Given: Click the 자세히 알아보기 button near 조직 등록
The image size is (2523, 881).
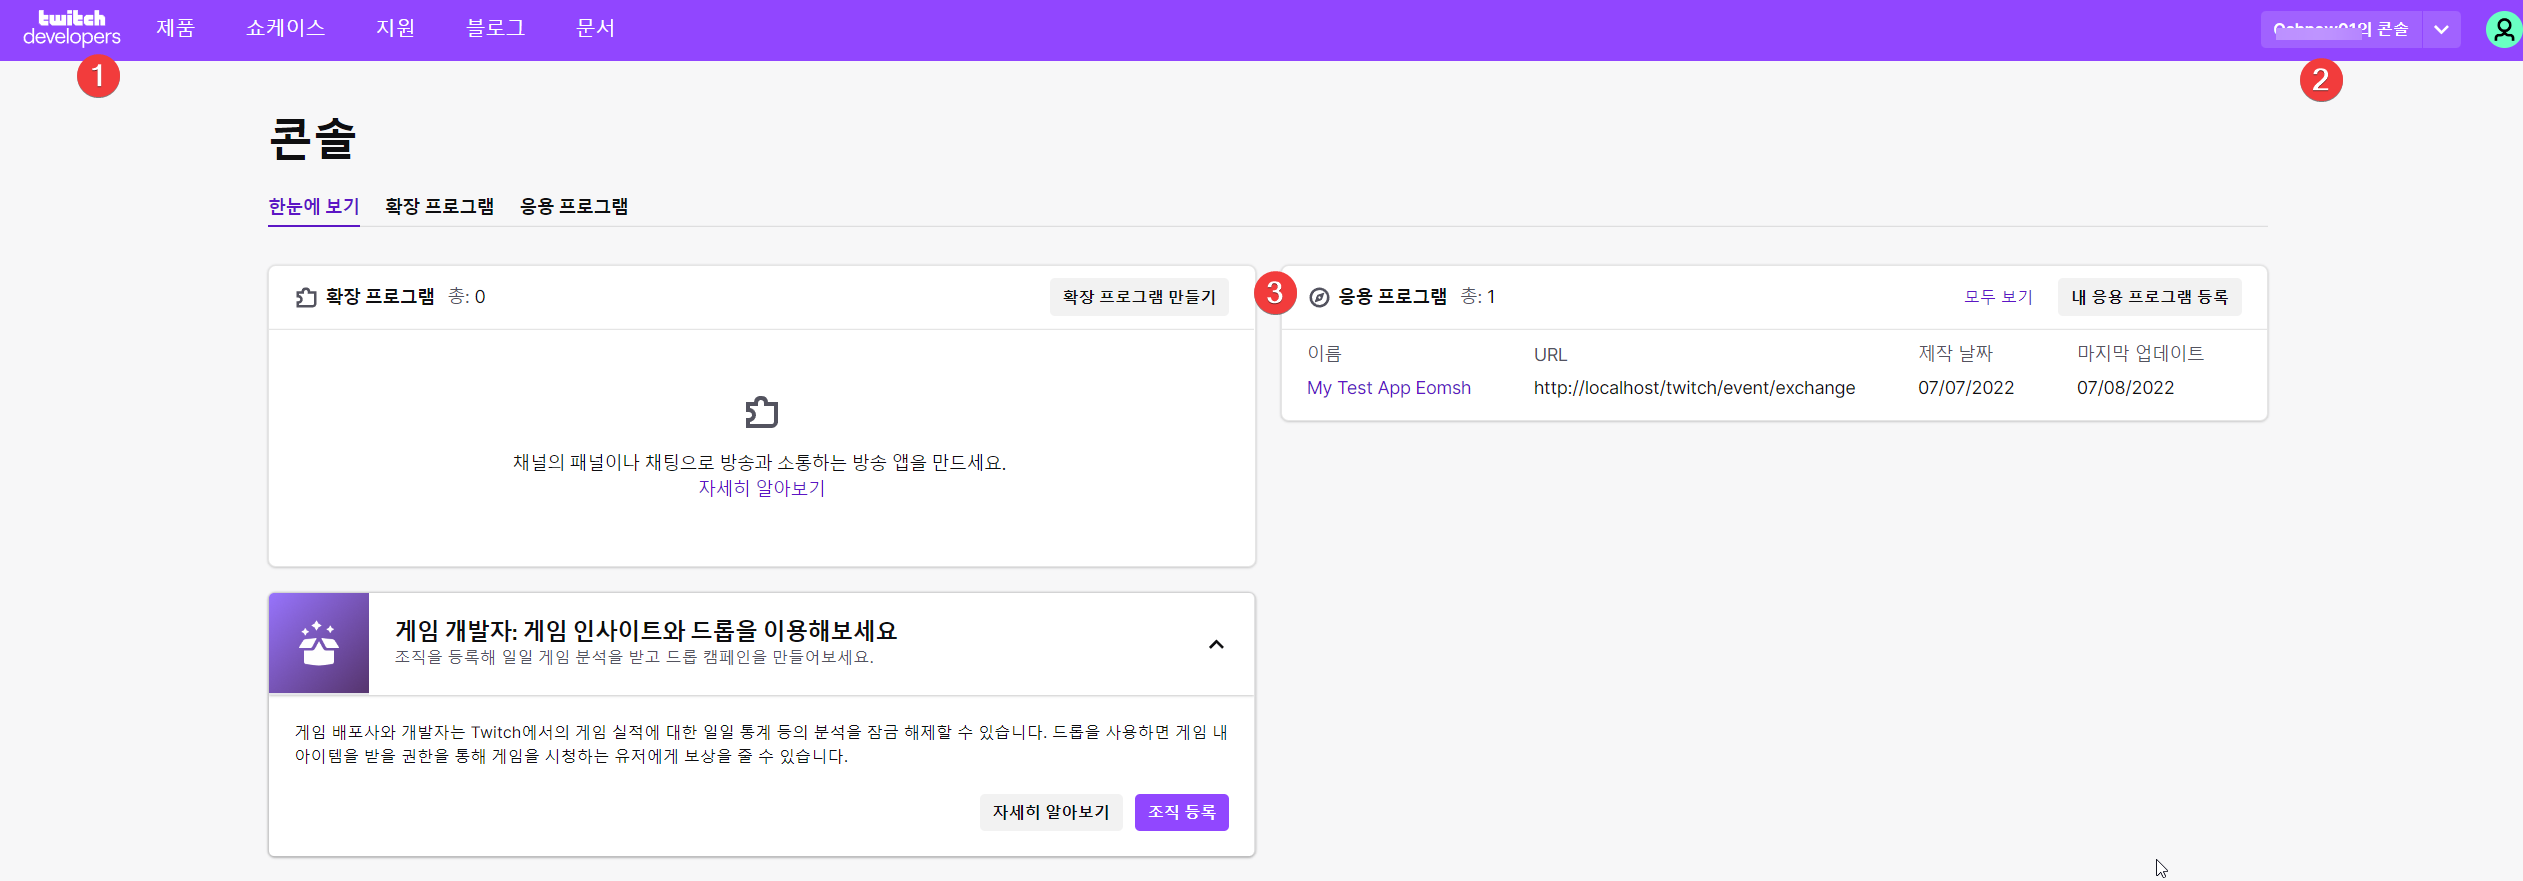Looking at the screenshot, I should pos(1051,812).
